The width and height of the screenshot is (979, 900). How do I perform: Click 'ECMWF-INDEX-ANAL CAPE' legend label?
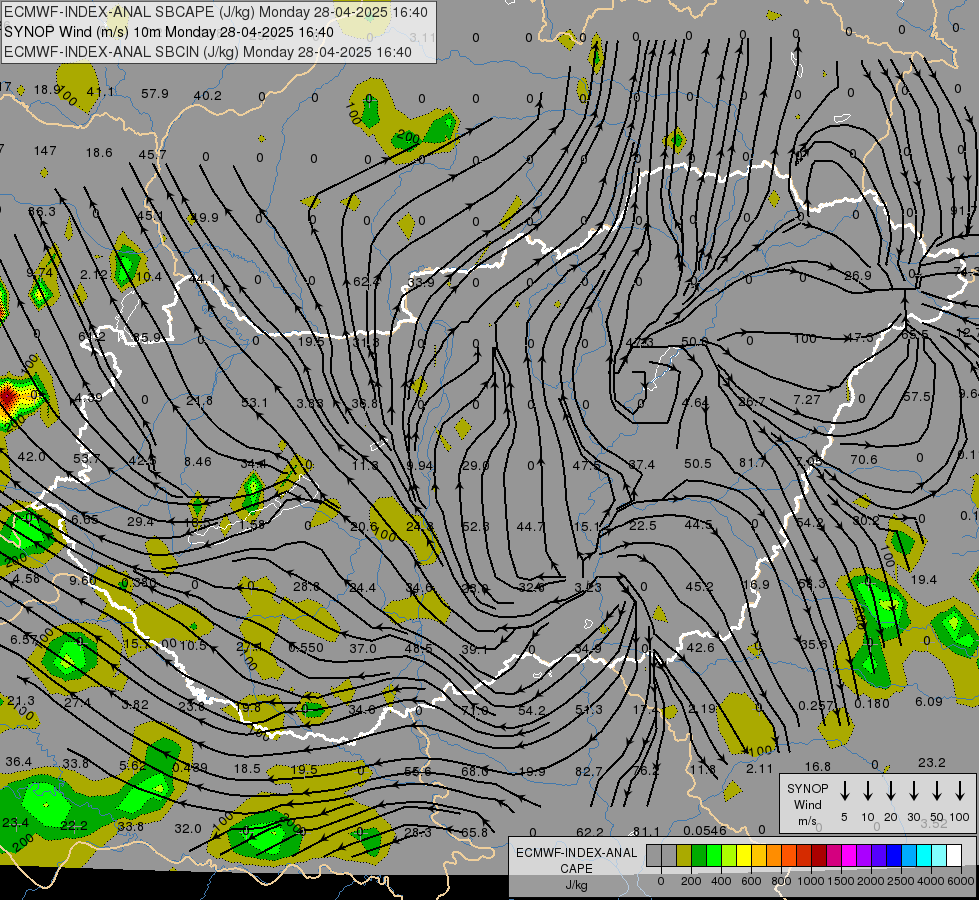tap(576, 861)
